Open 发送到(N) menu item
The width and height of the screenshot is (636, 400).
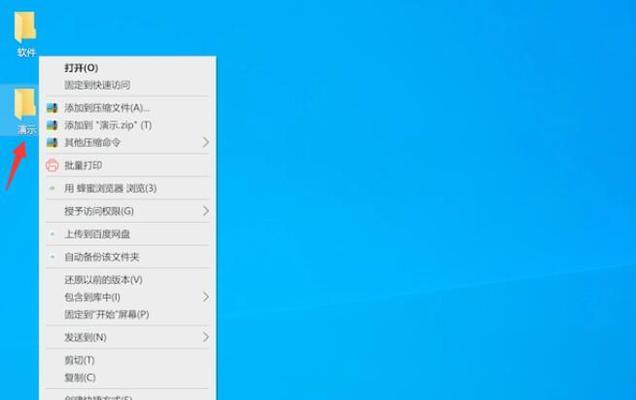click(127, 337)
